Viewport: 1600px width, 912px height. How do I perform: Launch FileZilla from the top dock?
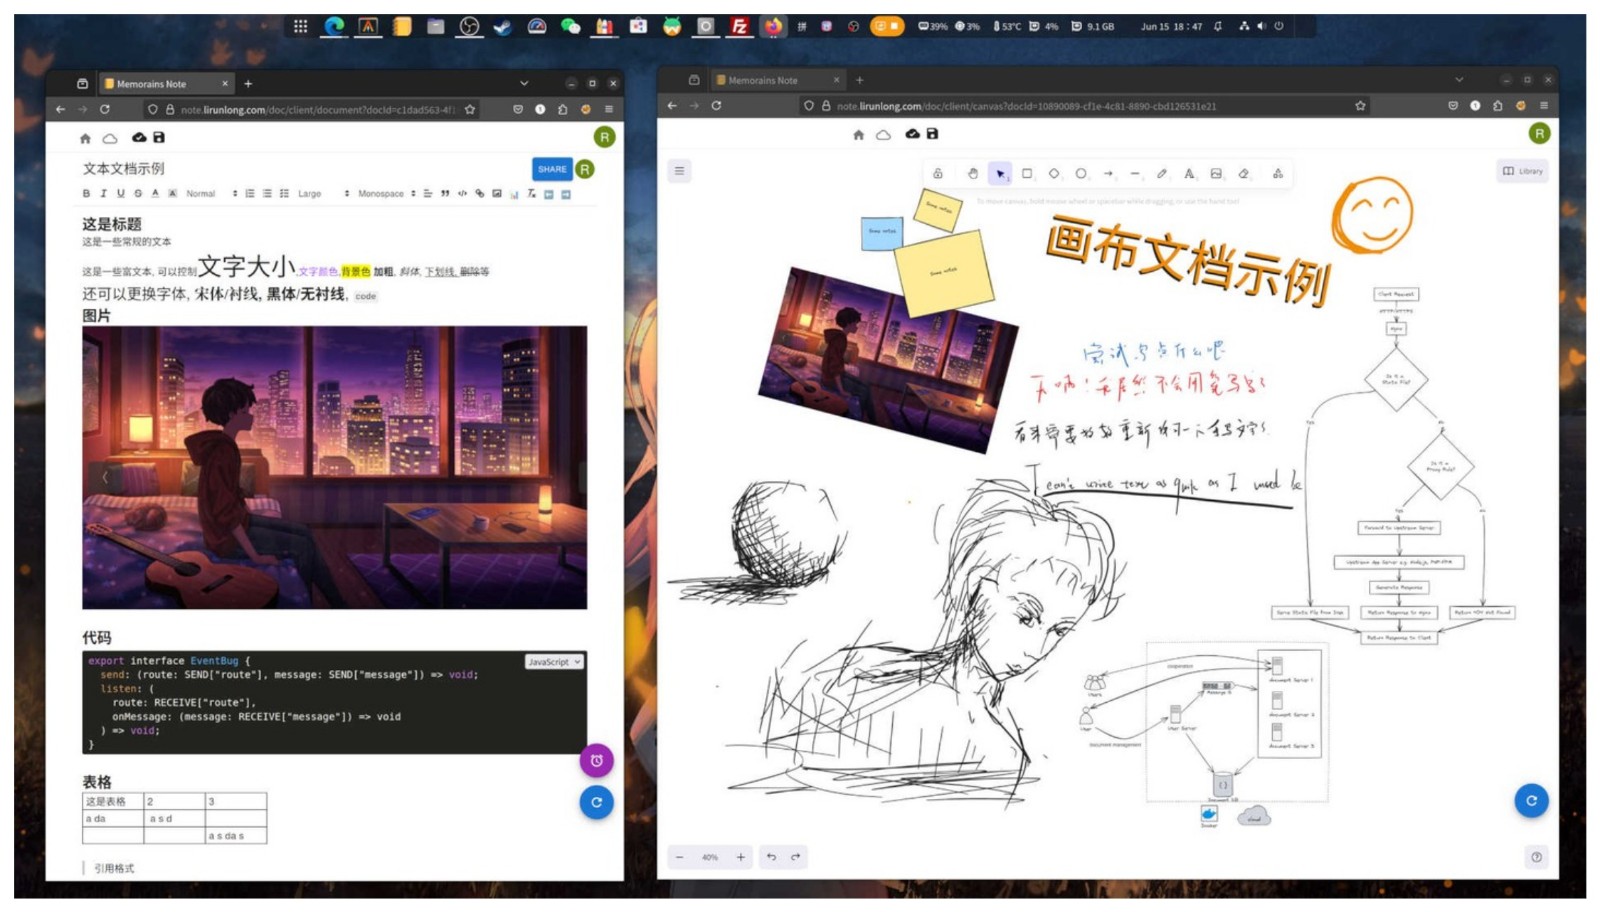(739, 27)
